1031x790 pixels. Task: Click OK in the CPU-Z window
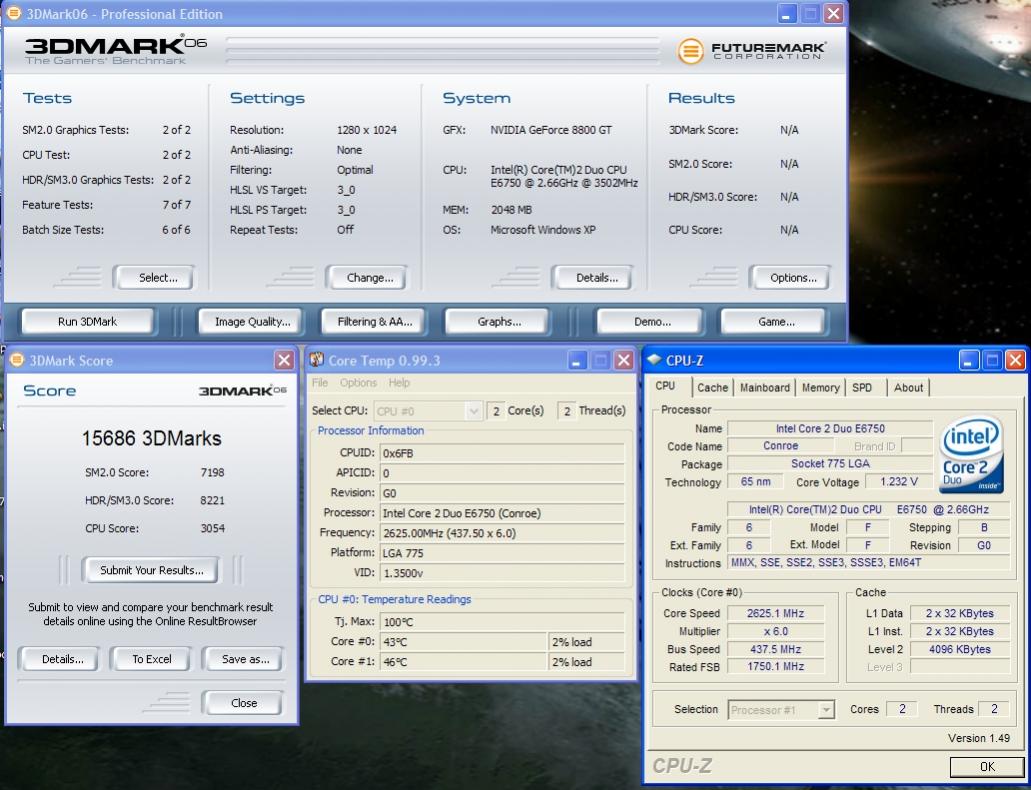point(987,767)
